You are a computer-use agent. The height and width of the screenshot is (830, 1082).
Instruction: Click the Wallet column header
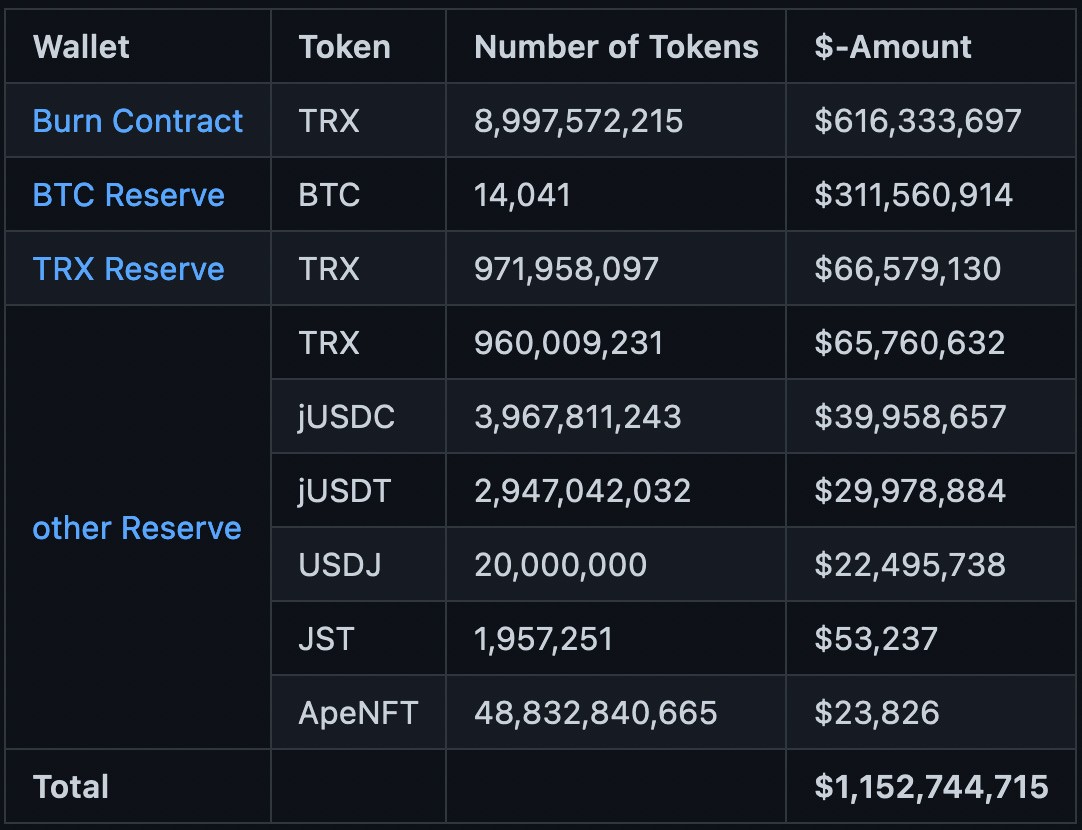[x=81, y=47]
